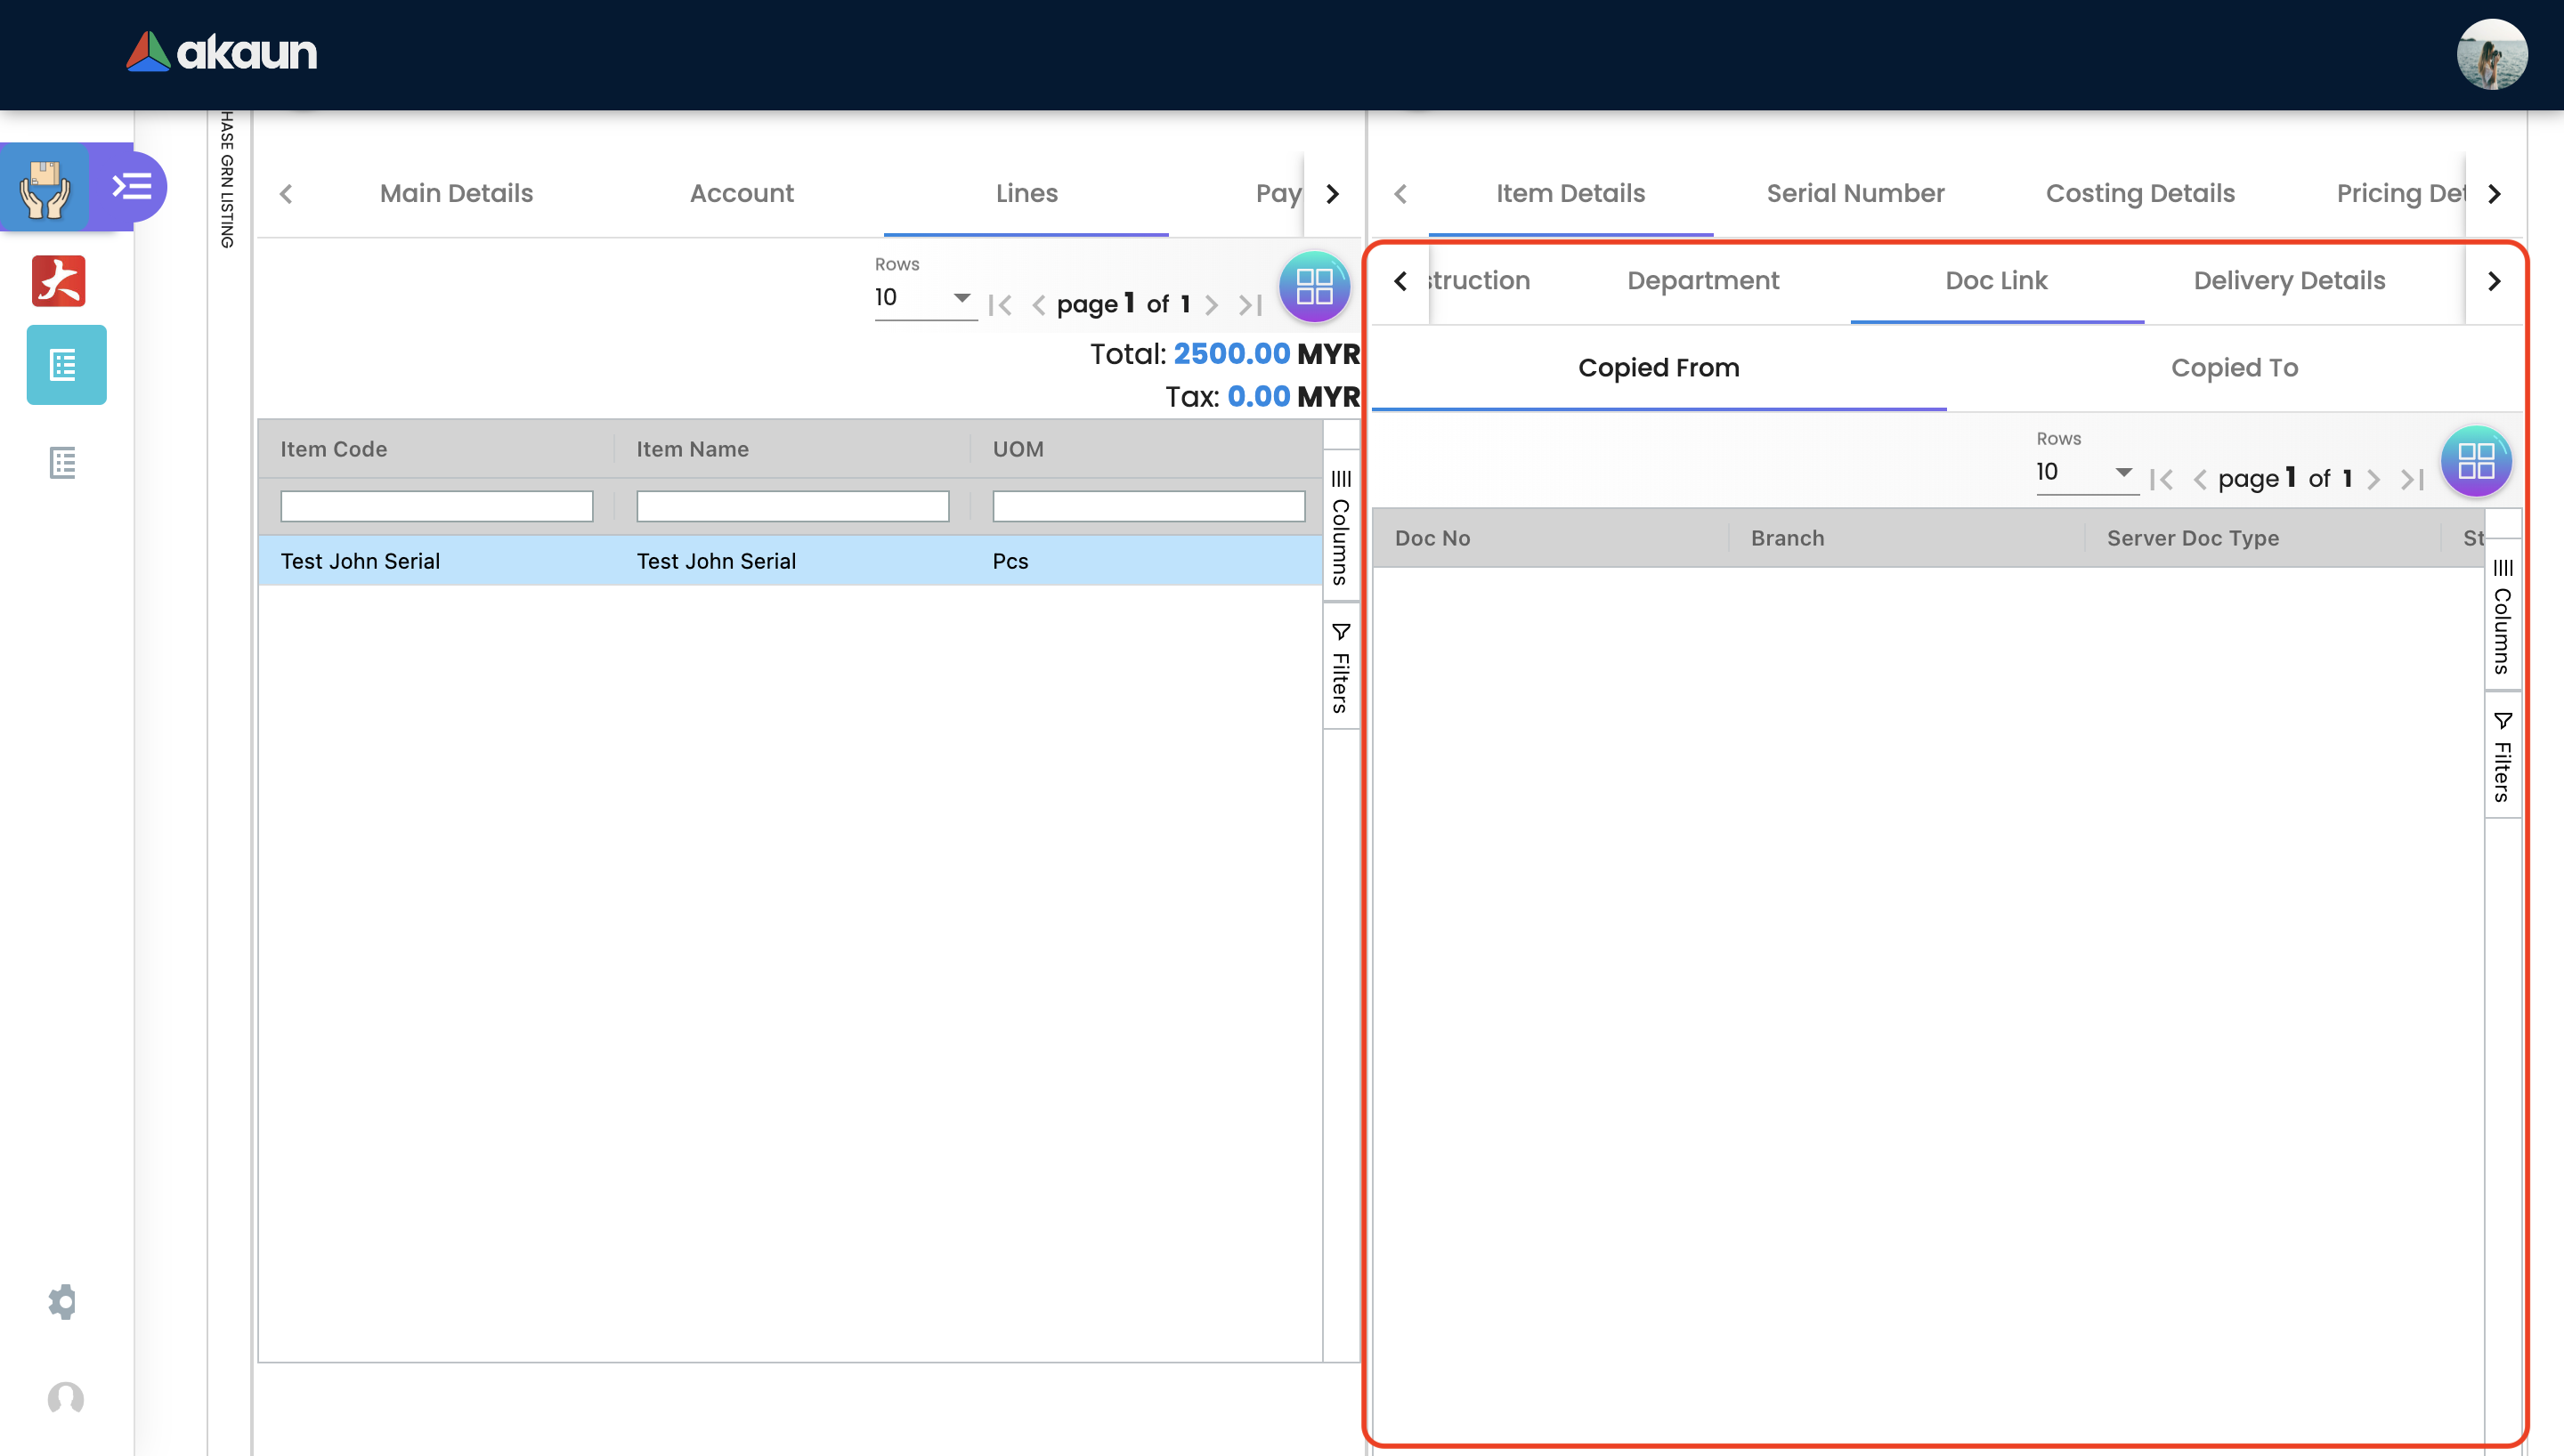The image size is (2564, 1456).
Task: Click the Item Code filter input field
Action: 436,506
